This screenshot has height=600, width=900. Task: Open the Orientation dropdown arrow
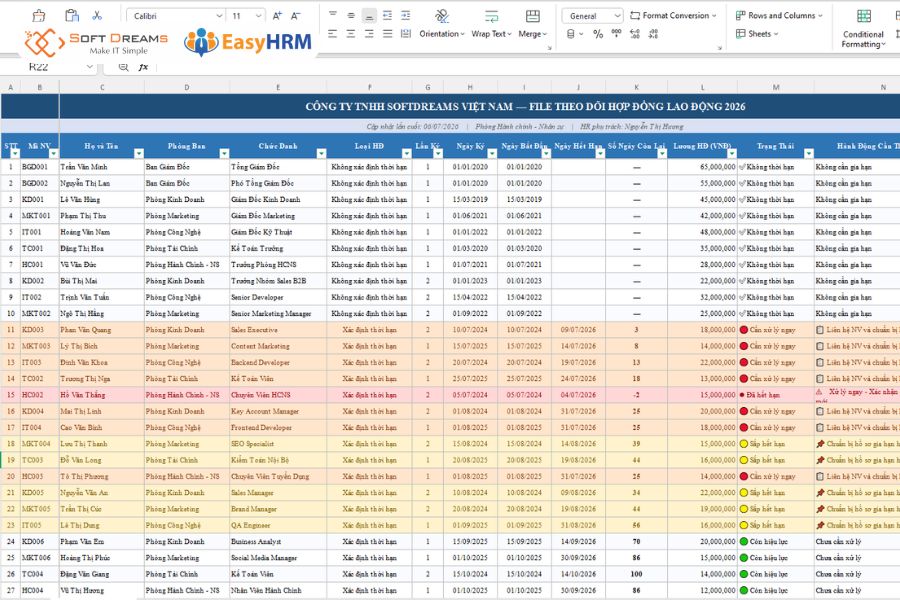(463, 34)
